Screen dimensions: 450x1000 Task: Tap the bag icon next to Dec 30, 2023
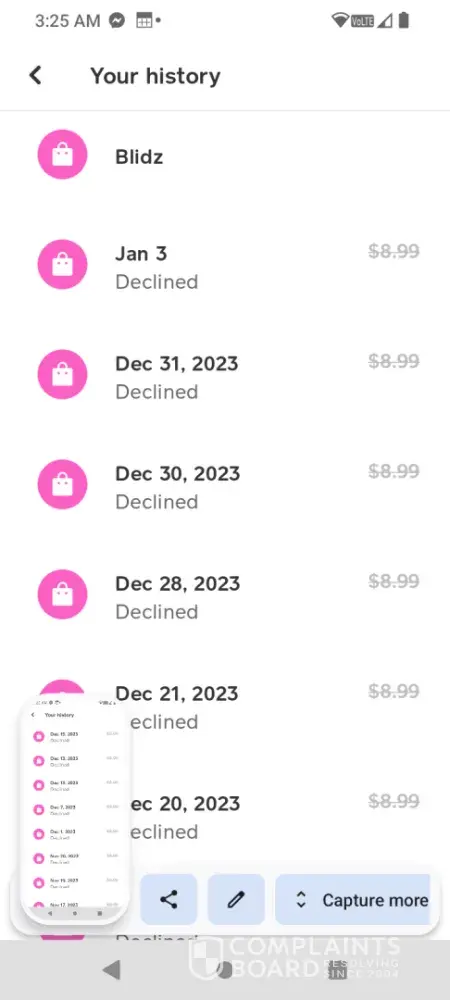[x=62, y=484]
